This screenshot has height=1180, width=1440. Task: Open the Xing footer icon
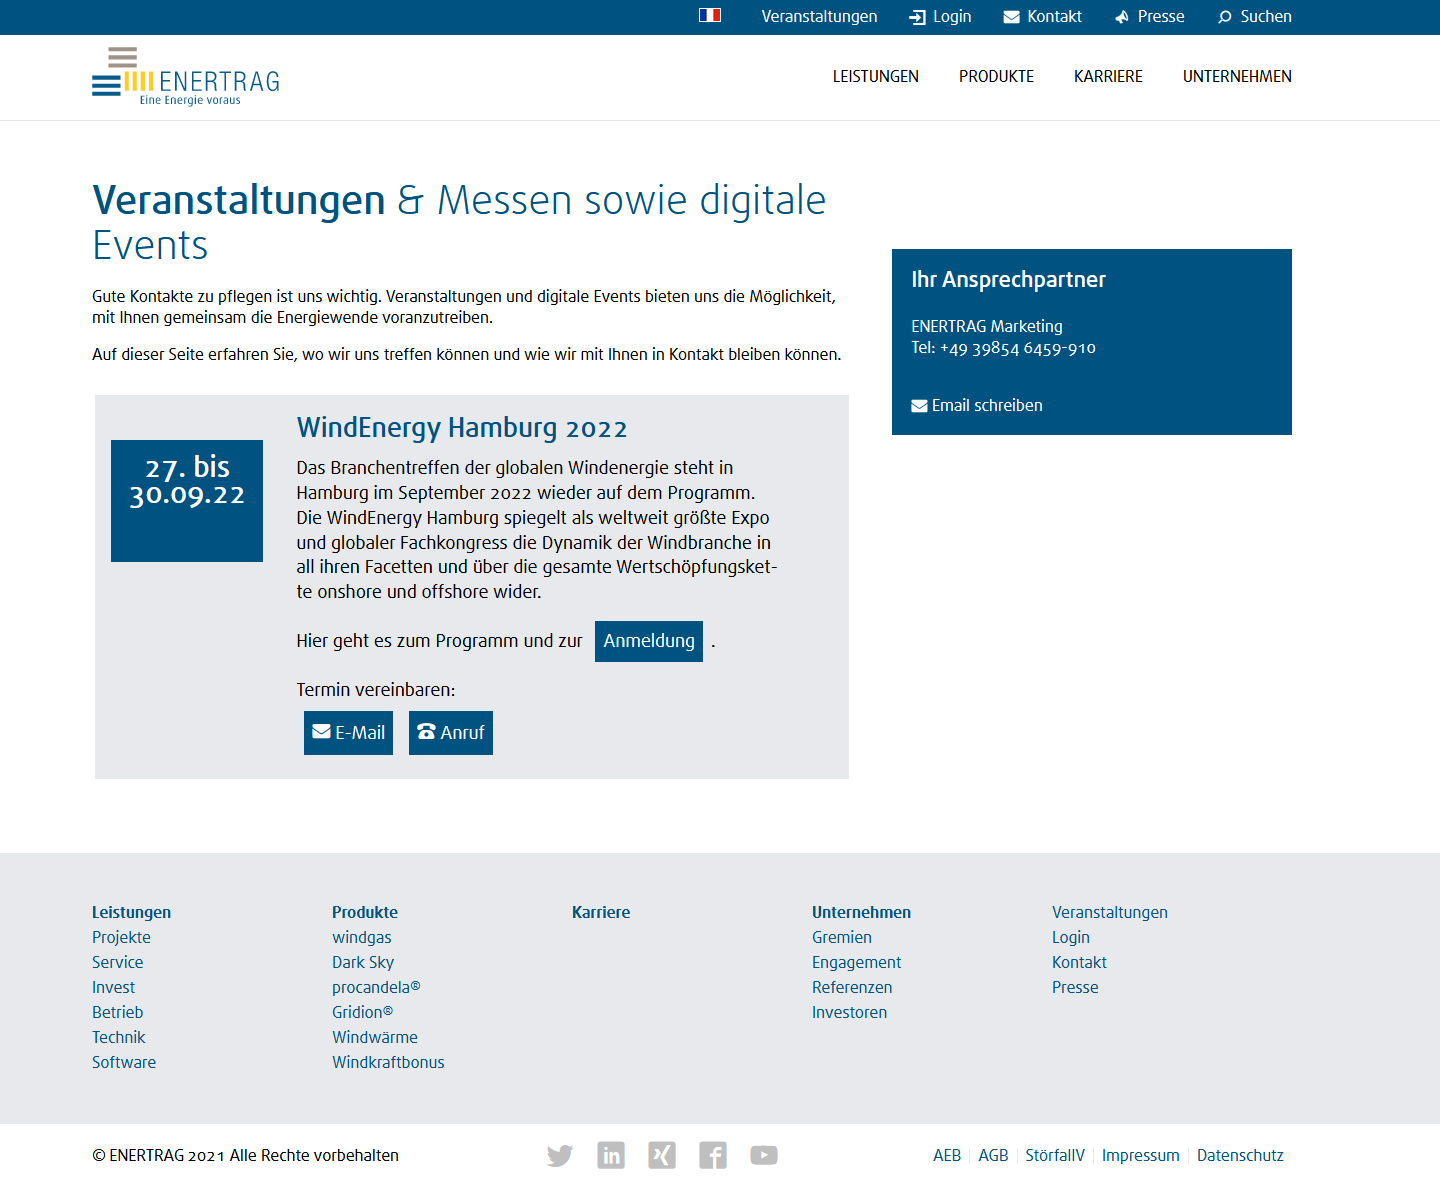[x=662, y=1155]
